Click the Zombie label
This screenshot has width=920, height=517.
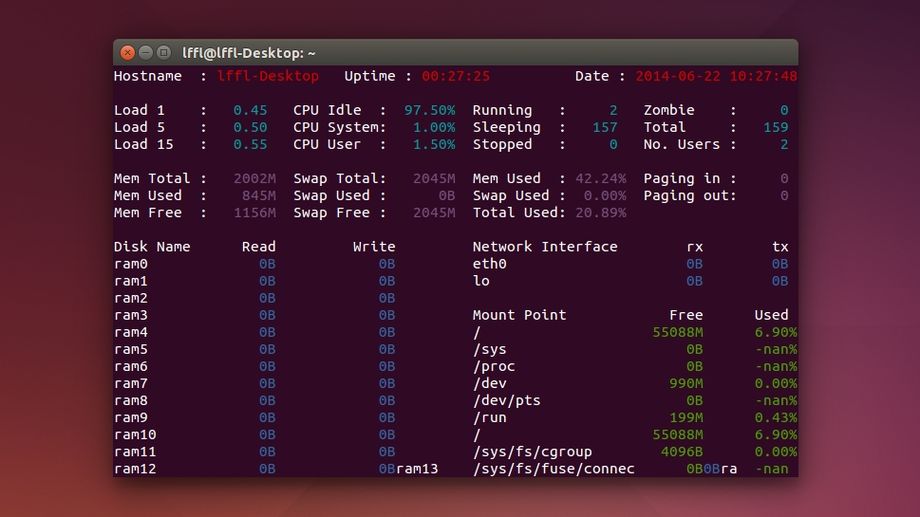669,110
